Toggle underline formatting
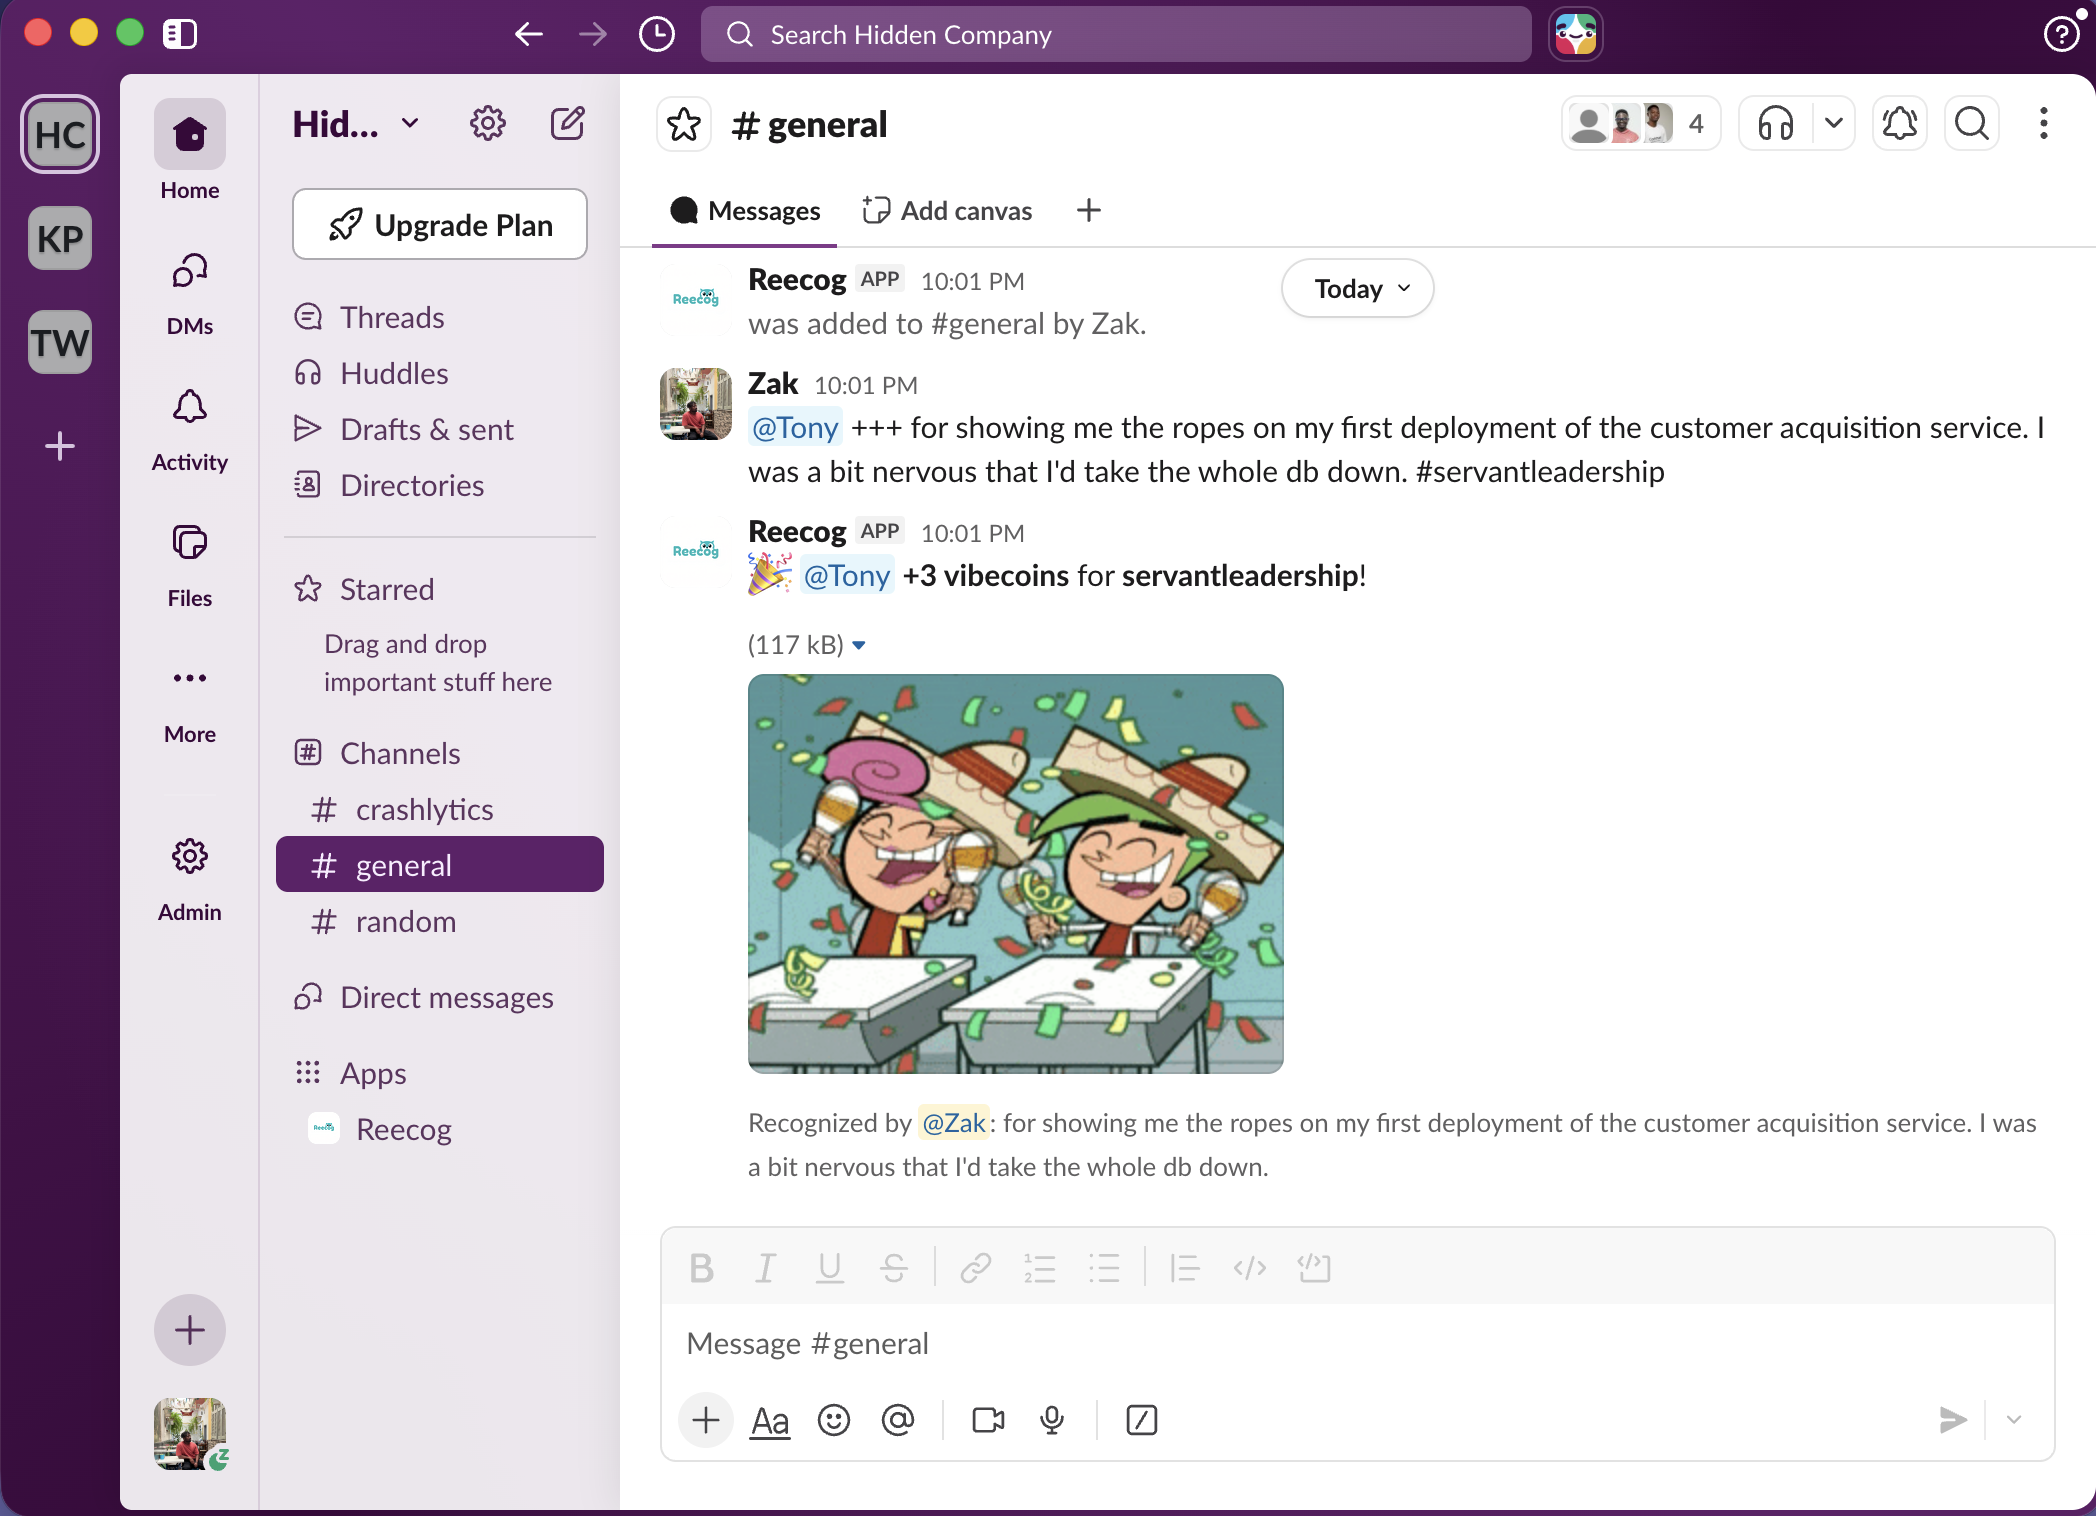2096x1516 pixels. pos(830,1268)
